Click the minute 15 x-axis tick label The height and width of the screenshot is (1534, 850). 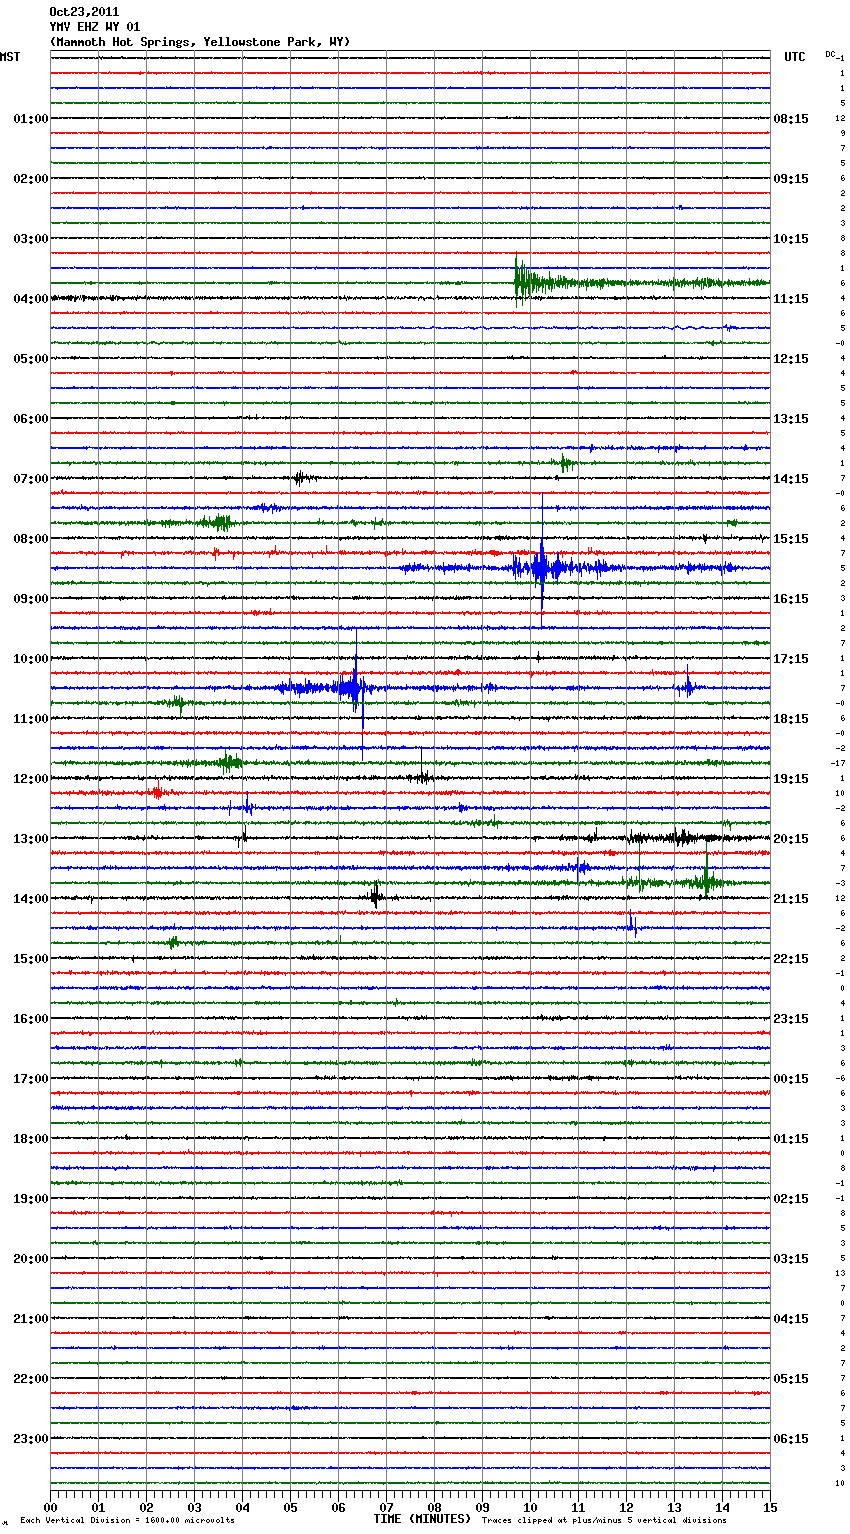(x=770, y=1506)
